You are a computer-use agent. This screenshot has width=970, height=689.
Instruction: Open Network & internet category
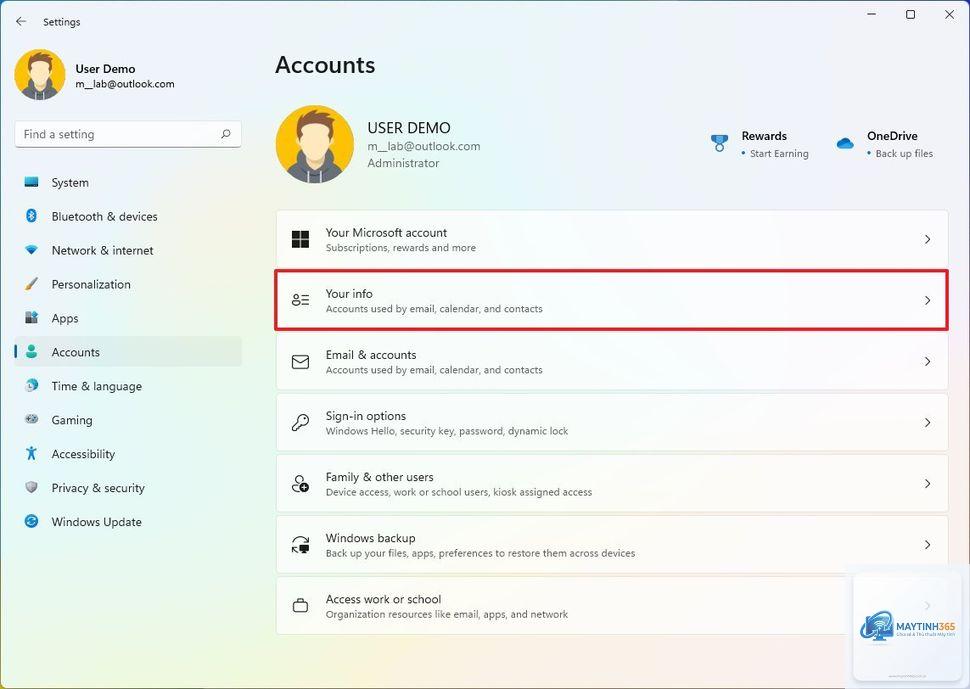pos(128,250)
